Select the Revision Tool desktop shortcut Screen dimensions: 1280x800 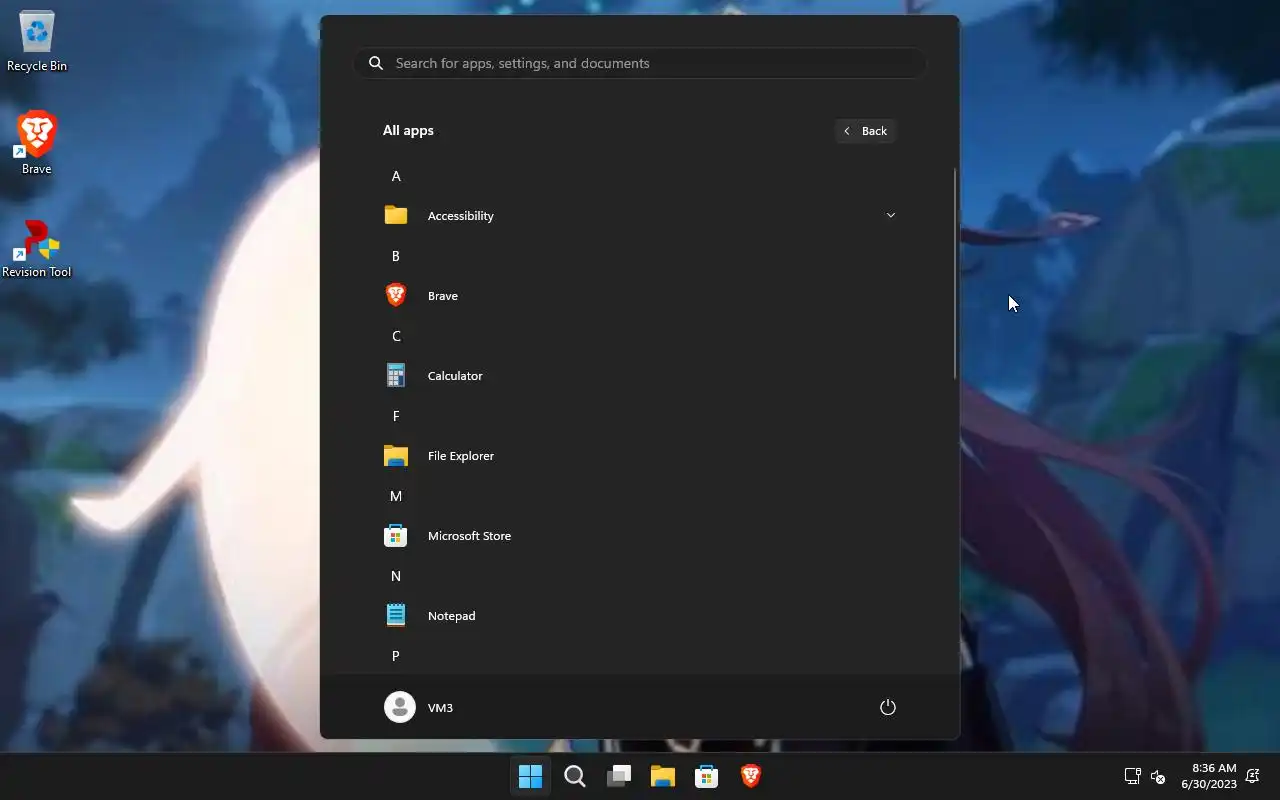pos(37,249)
